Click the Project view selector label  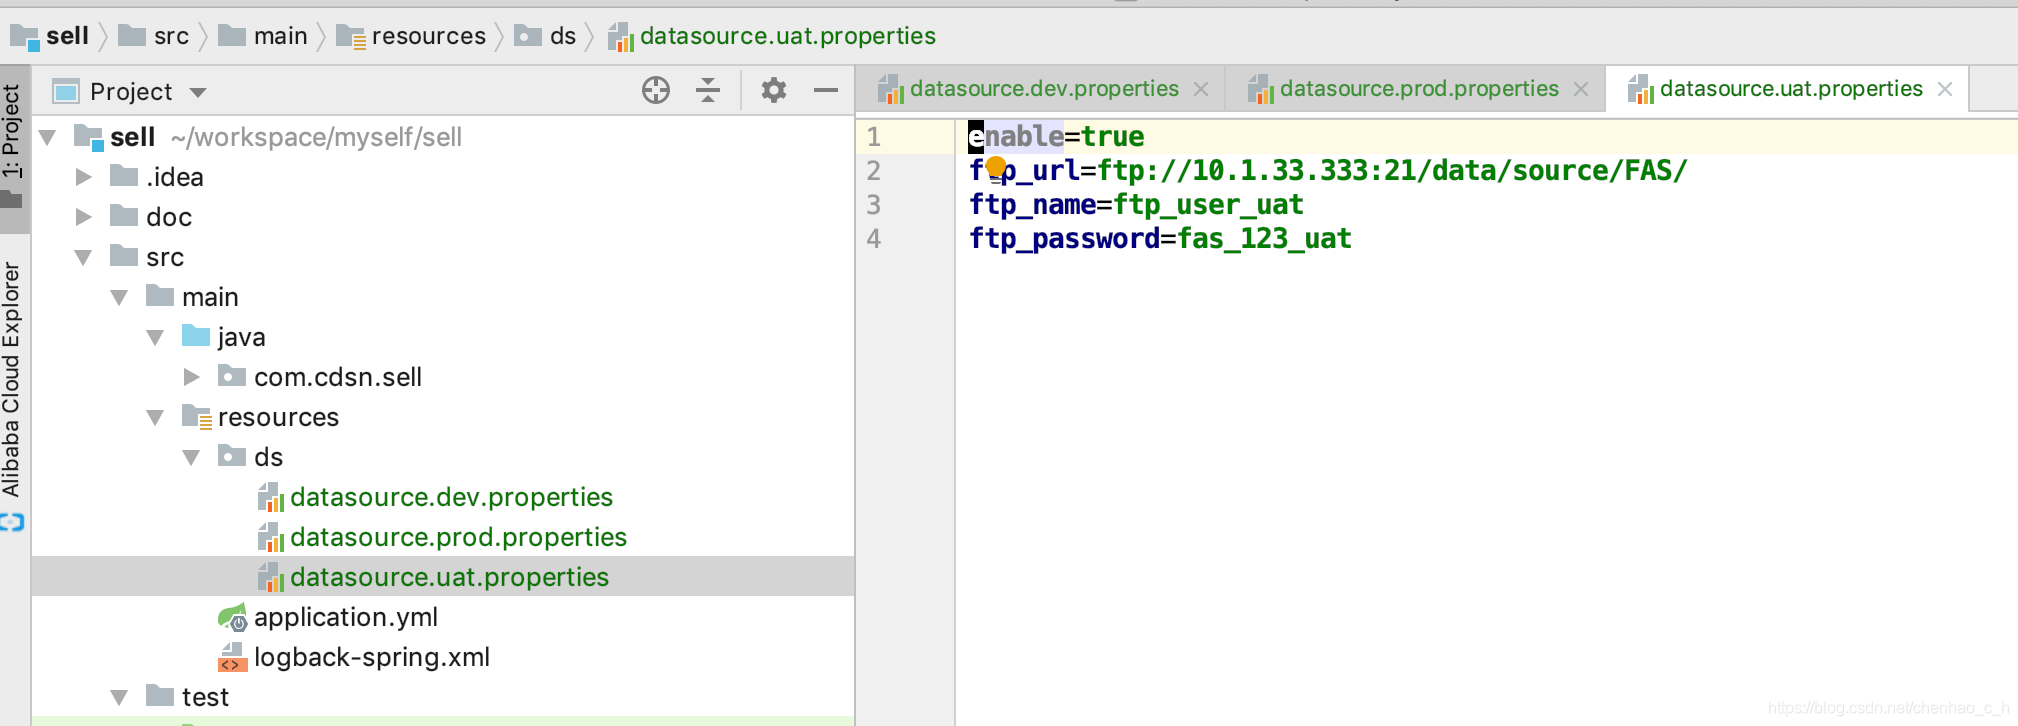coord(131,92)
